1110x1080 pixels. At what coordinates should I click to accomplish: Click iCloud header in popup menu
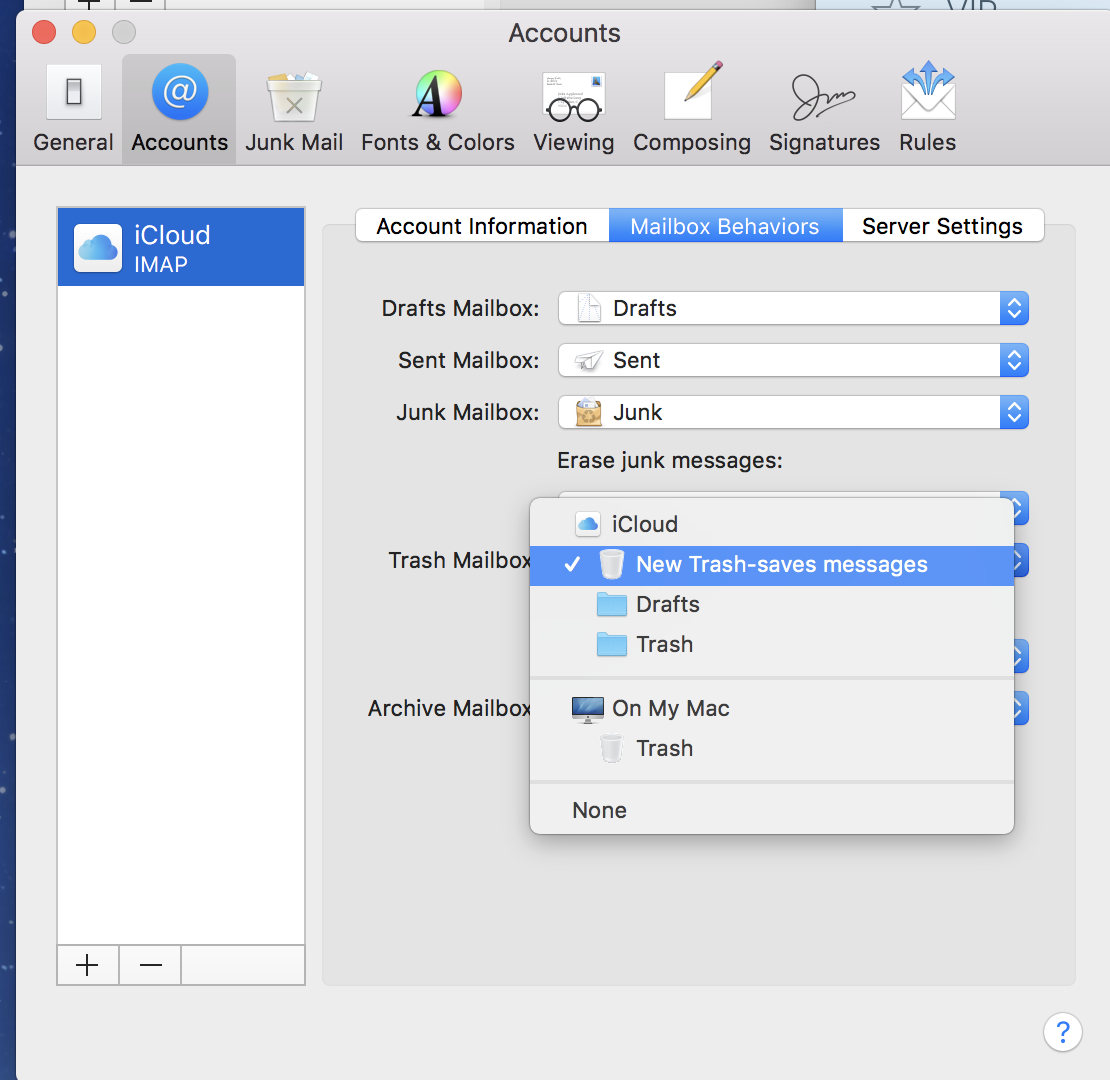click(x=772, y=524)
